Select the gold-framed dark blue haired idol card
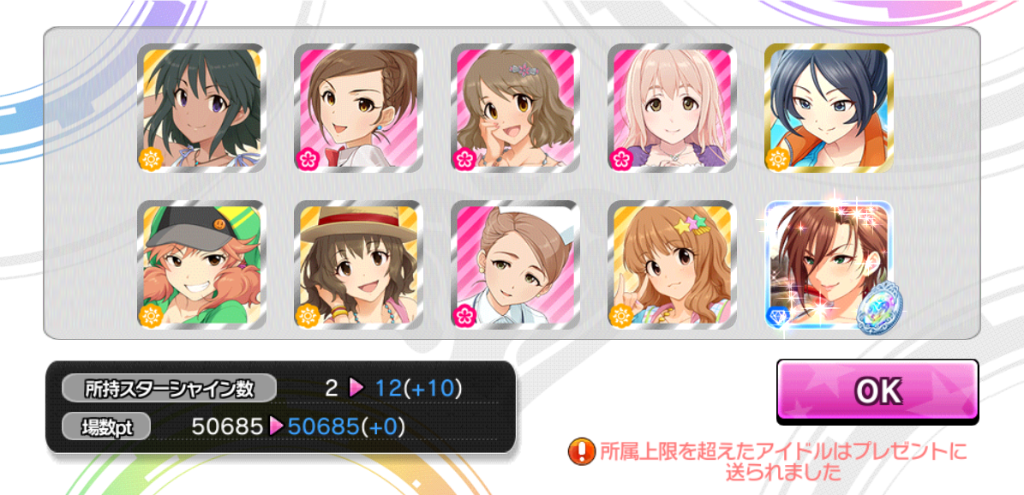Viewport: 1024px width, 495px height. click(828, 108)
